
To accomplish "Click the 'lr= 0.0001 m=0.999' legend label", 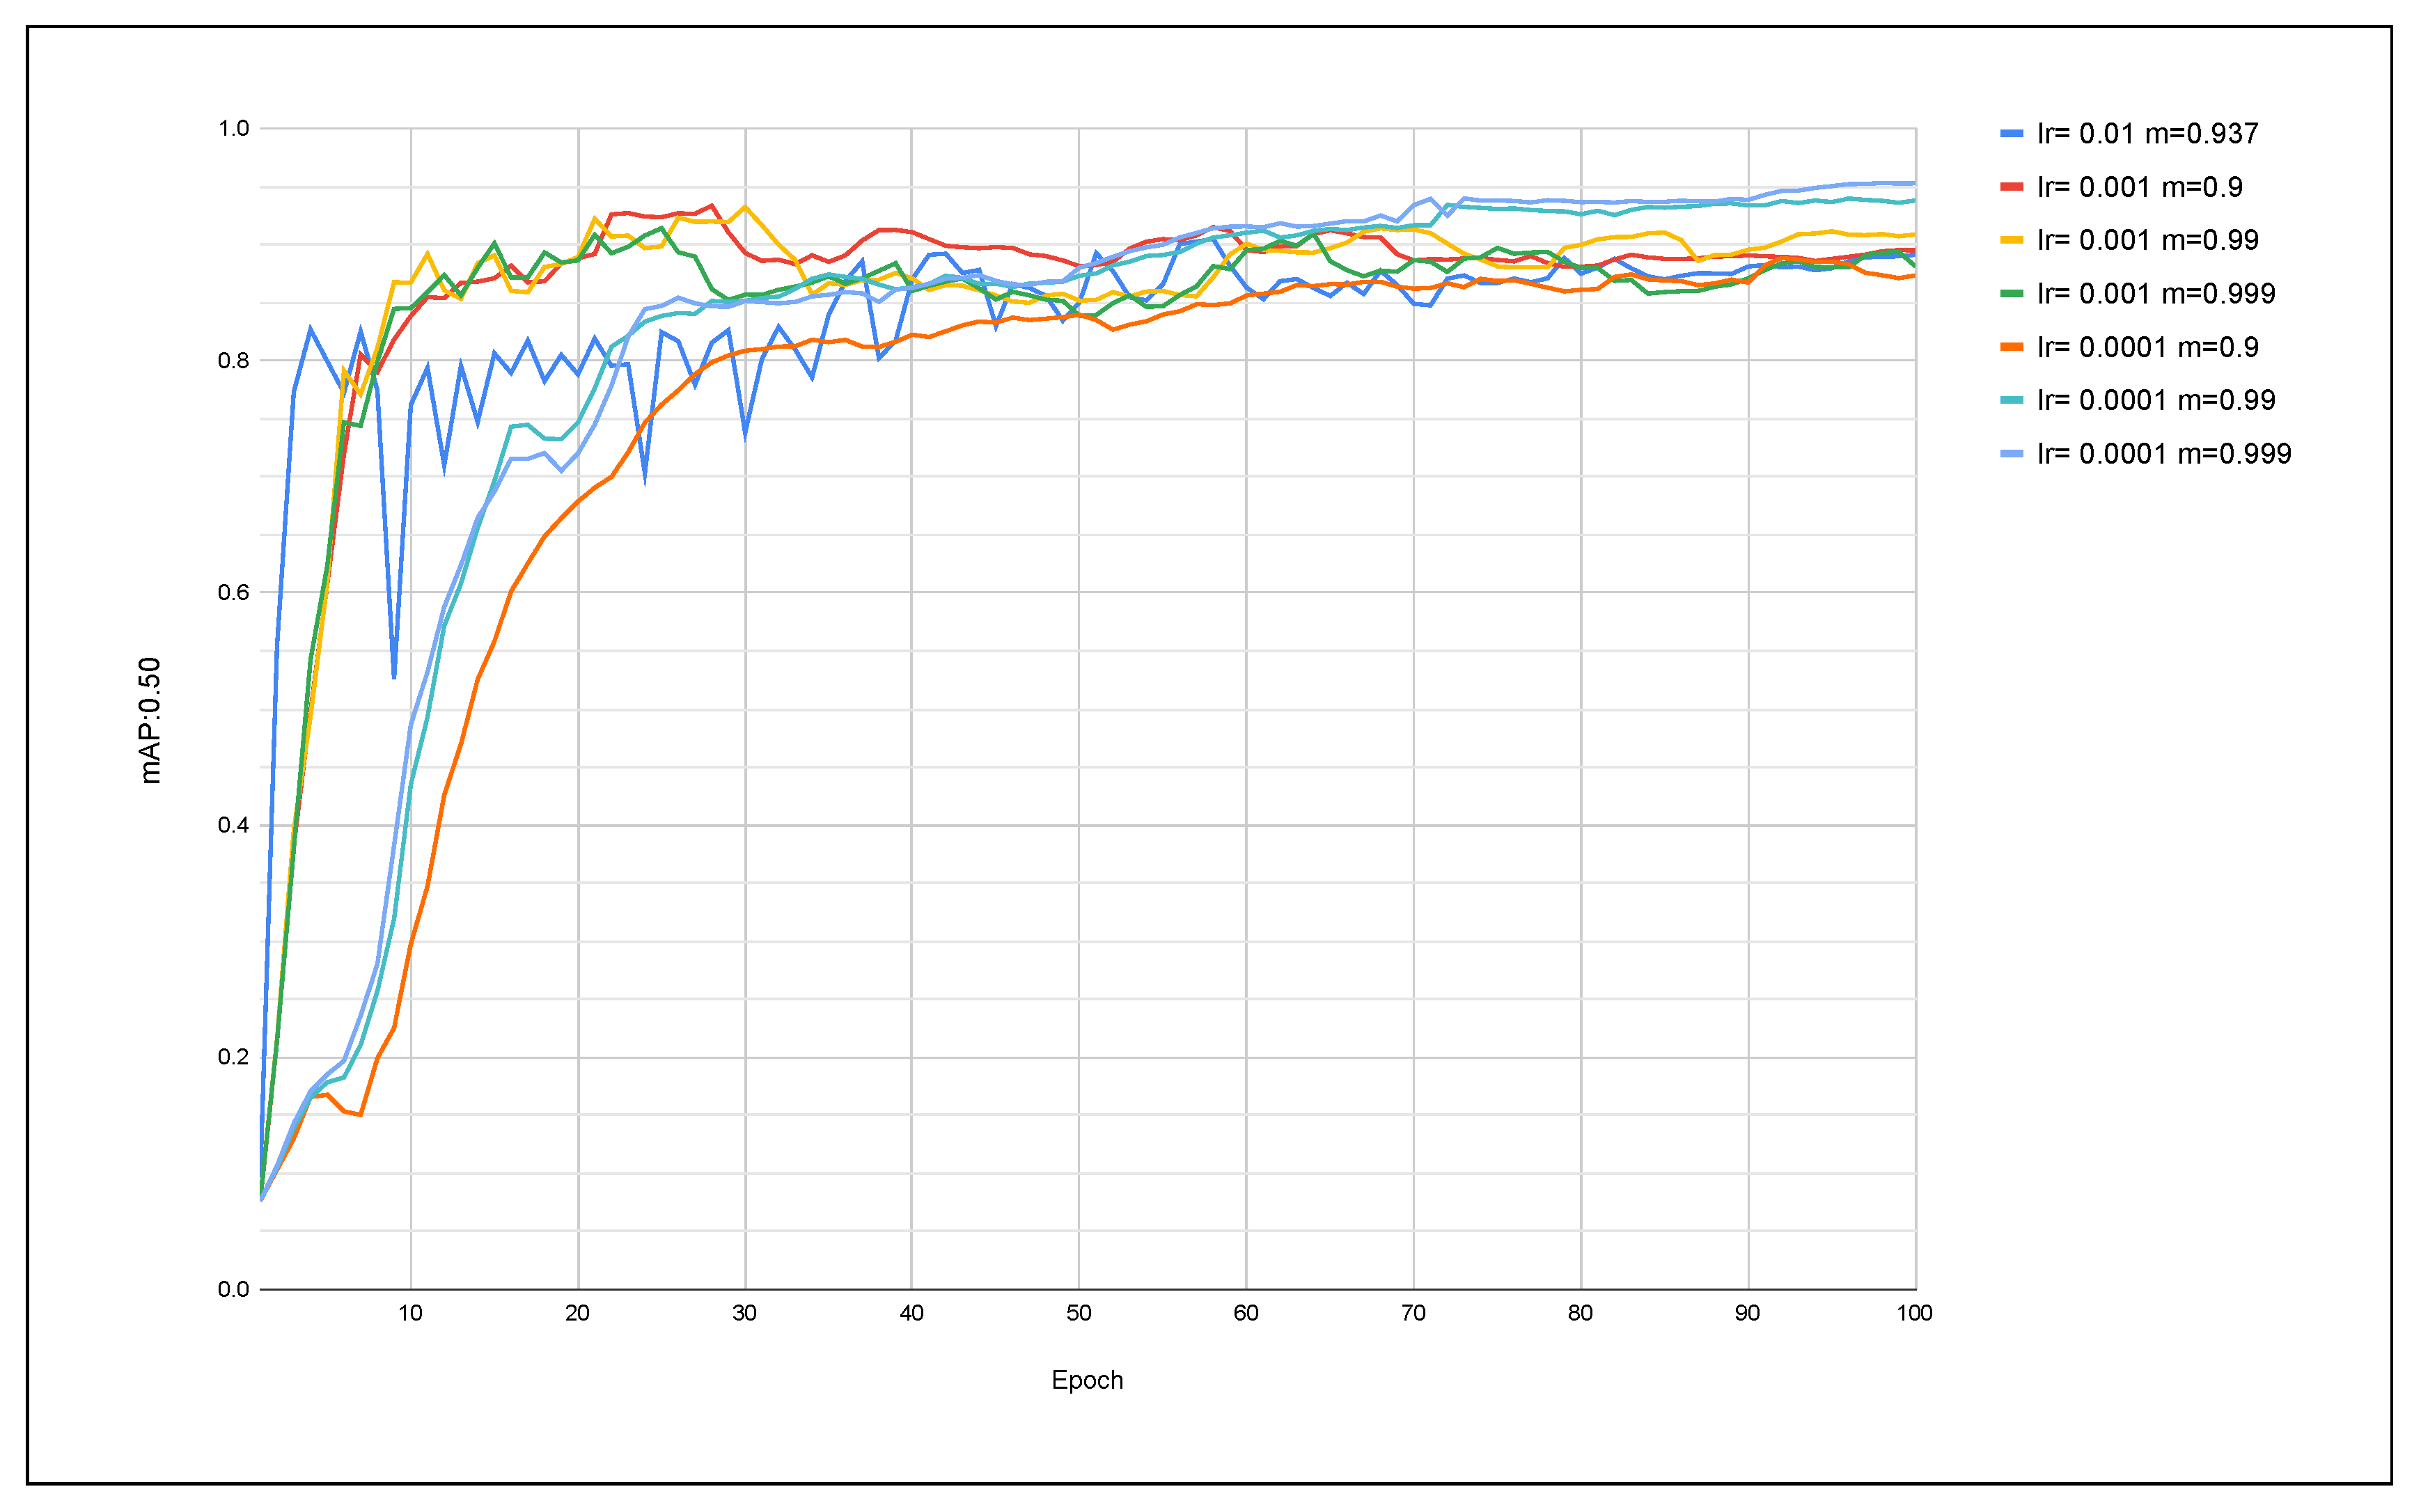I will tap(2165, 454).
